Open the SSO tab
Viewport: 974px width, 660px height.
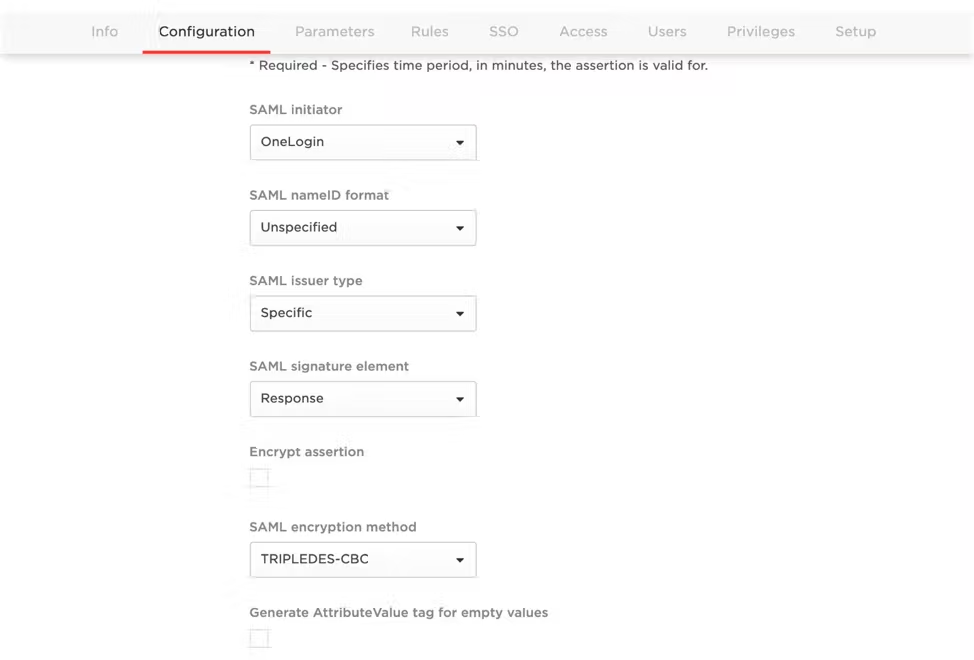tap(503, 32)
